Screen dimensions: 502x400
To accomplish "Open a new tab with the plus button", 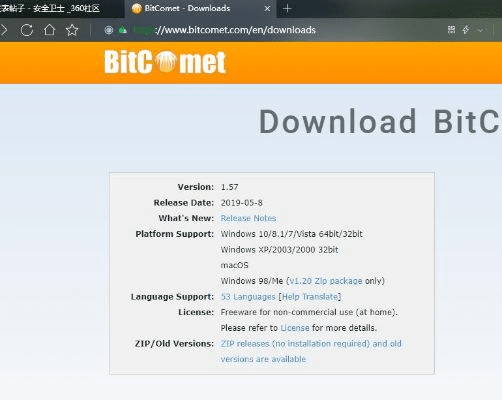I will (287, 9).
